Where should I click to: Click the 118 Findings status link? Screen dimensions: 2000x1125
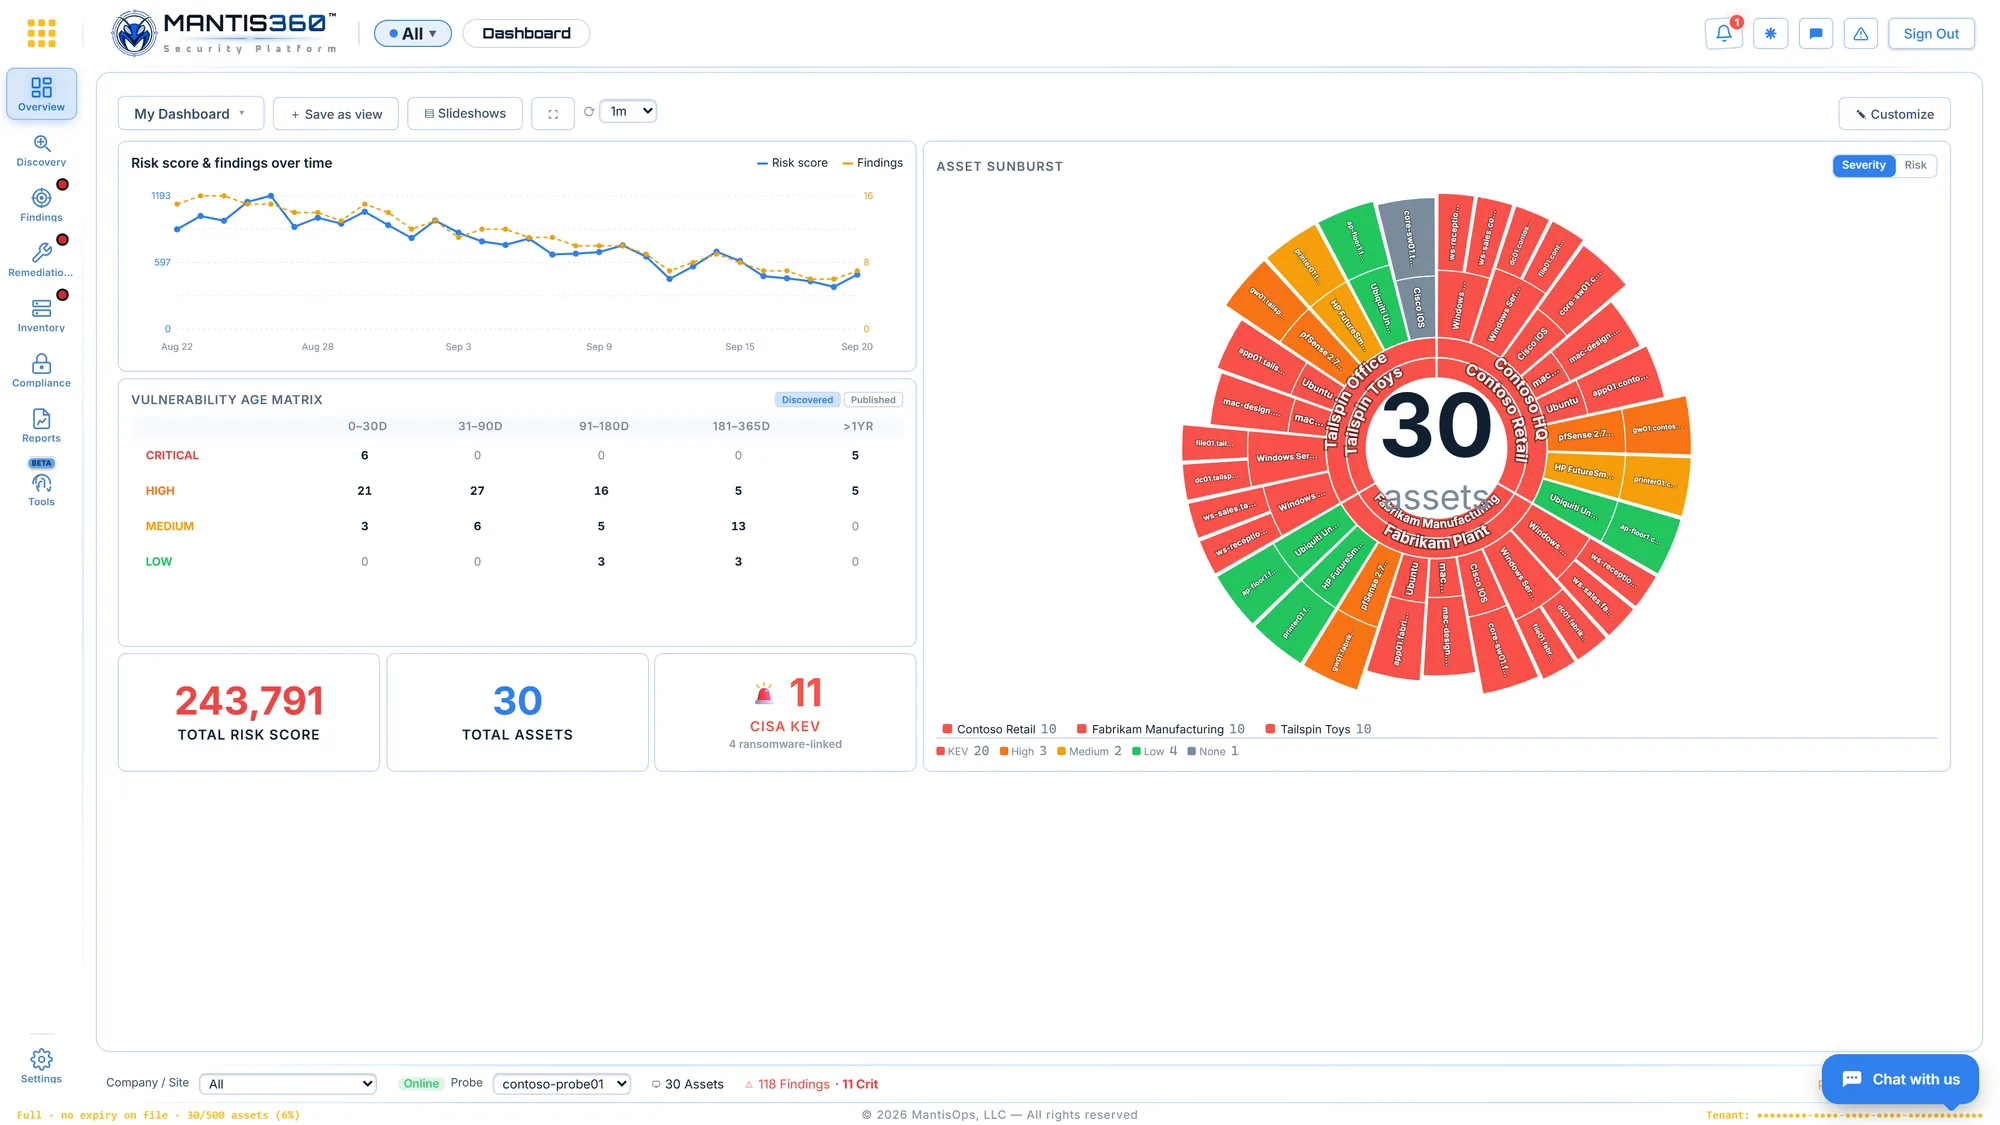click(x=794, y=1084)
